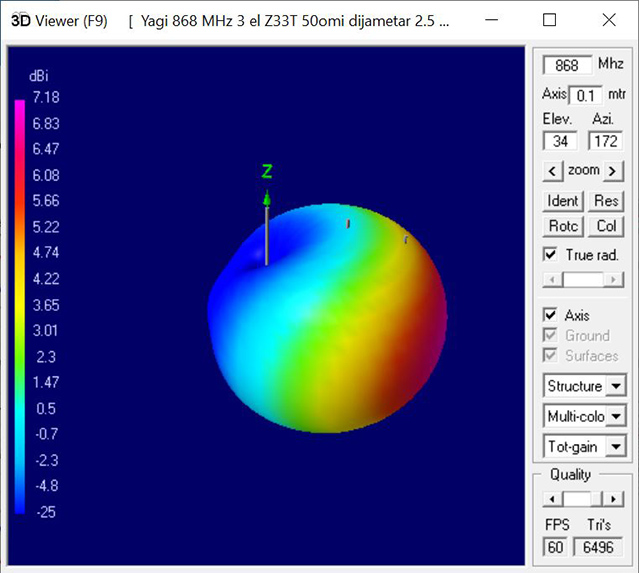Open the Structure dropdown
Image resolution: width=639 pixels, height=573 pixels.
616,386
